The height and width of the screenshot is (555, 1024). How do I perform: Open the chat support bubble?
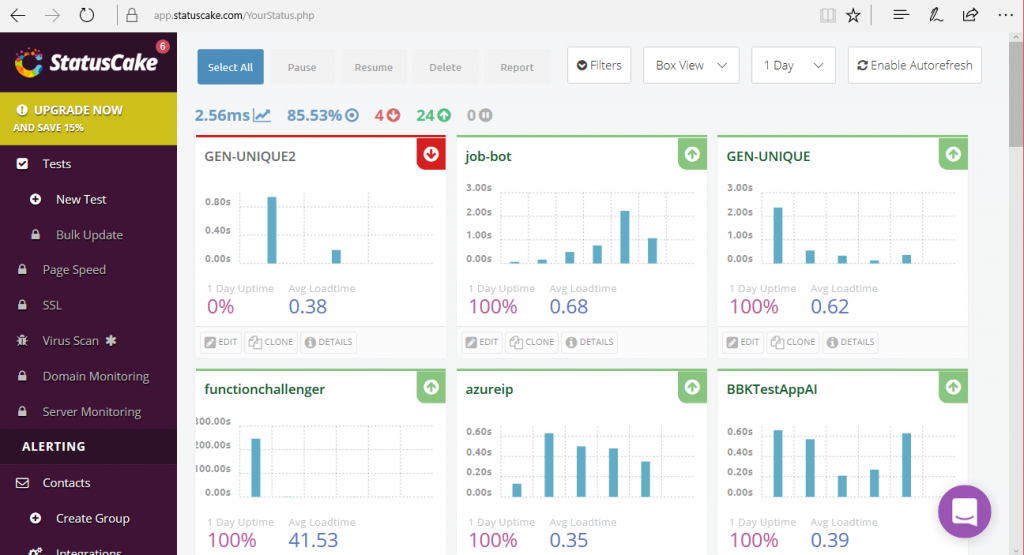click(x=965, y=511)
